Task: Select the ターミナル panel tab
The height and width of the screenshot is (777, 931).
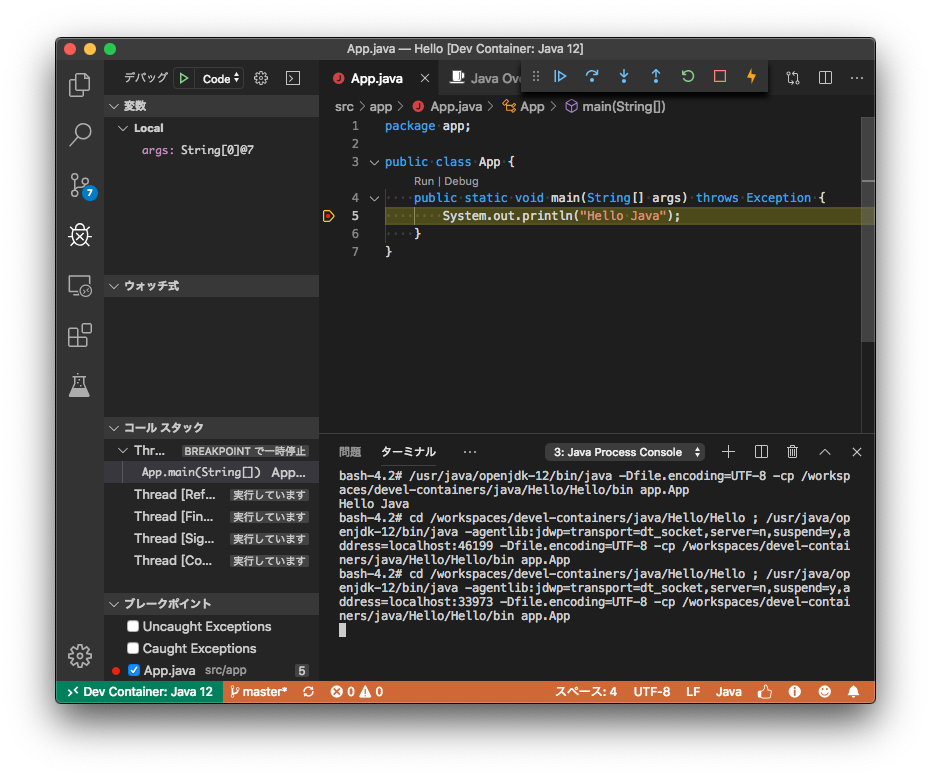Action: tap(408, 452)
